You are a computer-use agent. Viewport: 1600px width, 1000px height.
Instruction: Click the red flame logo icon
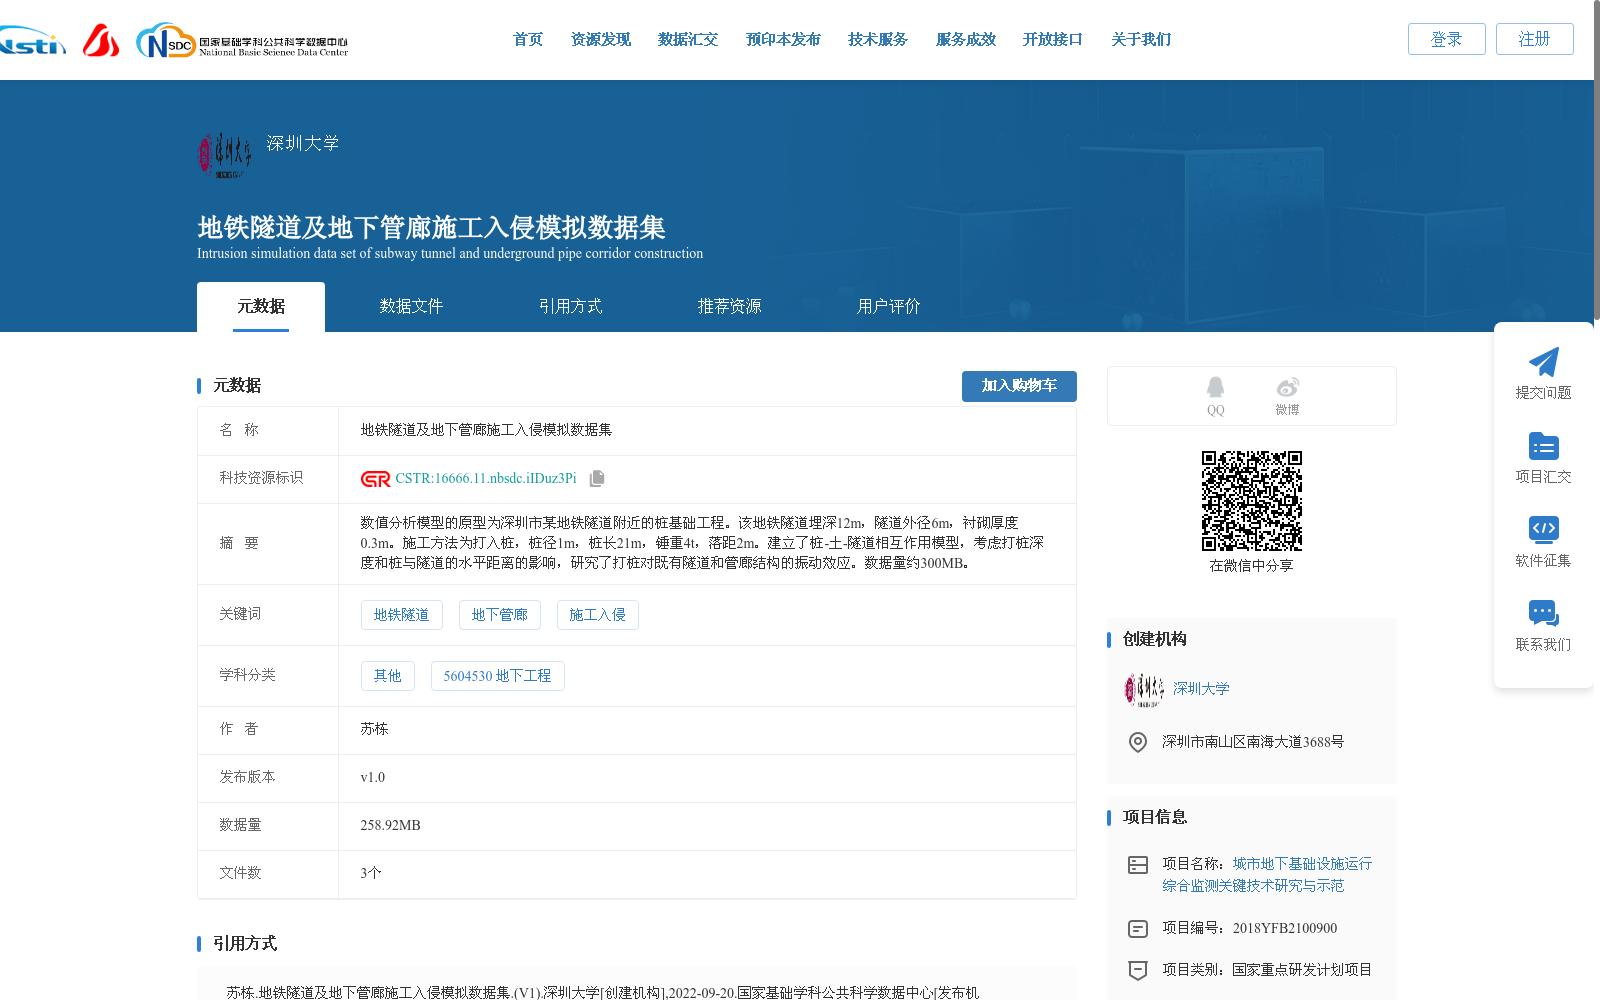click(101, 40)
